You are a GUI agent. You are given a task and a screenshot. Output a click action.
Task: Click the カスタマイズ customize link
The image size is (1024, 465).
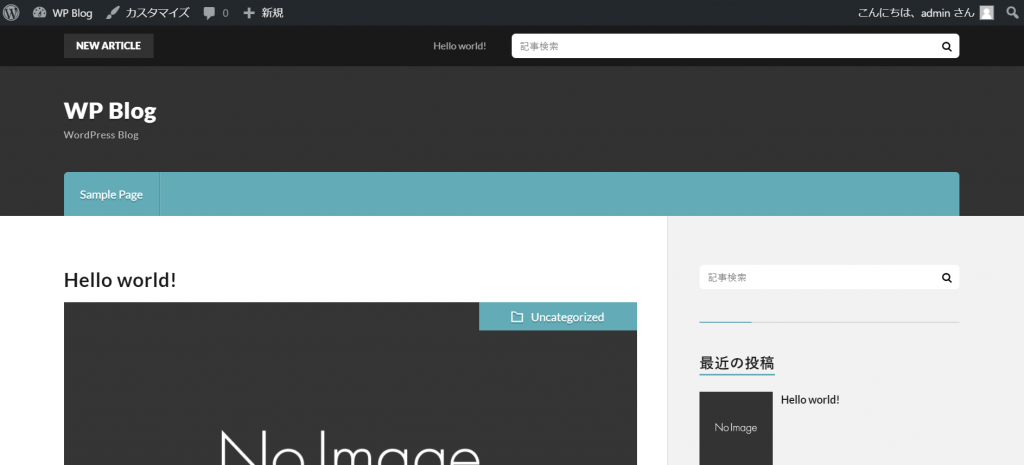point(148,13)
